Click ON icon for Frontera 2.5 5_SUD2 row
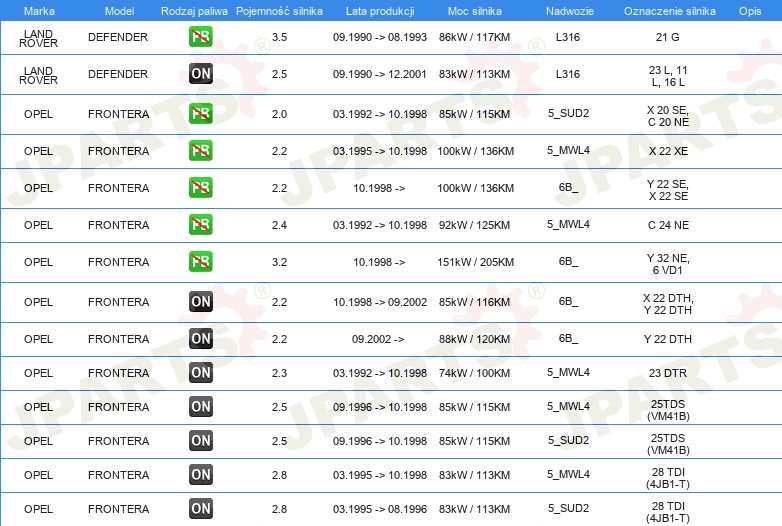Viewport: 782px width, 526px height. click(200, 440)
